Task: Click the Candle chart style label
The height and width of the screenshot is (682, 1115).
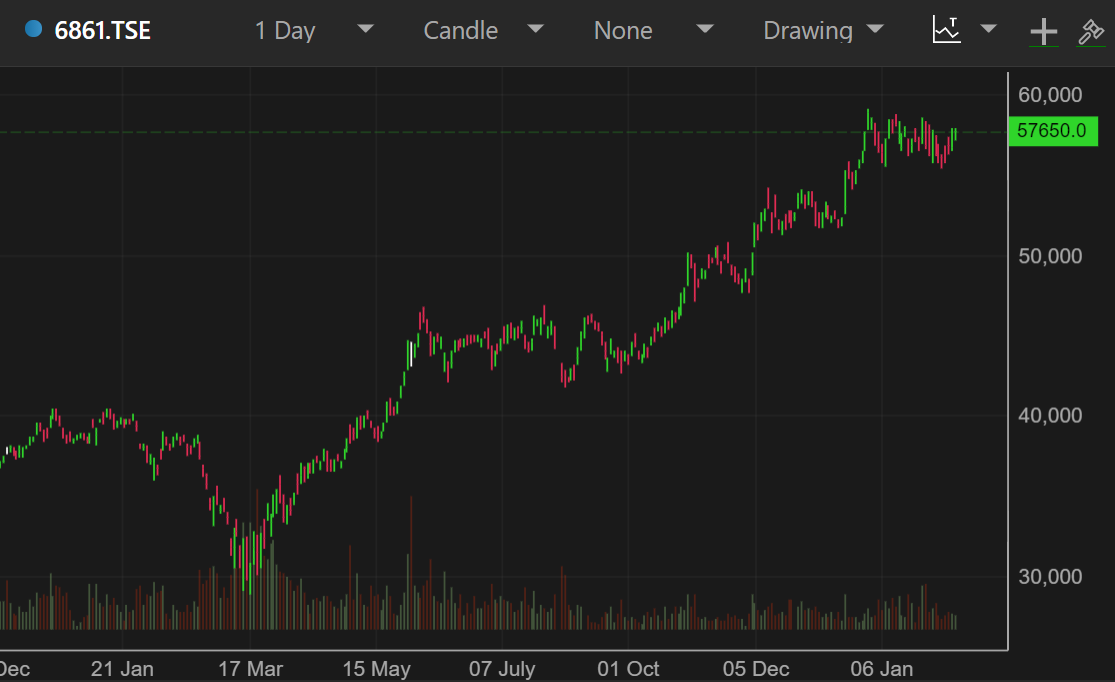Action: (x=459, y=31)
